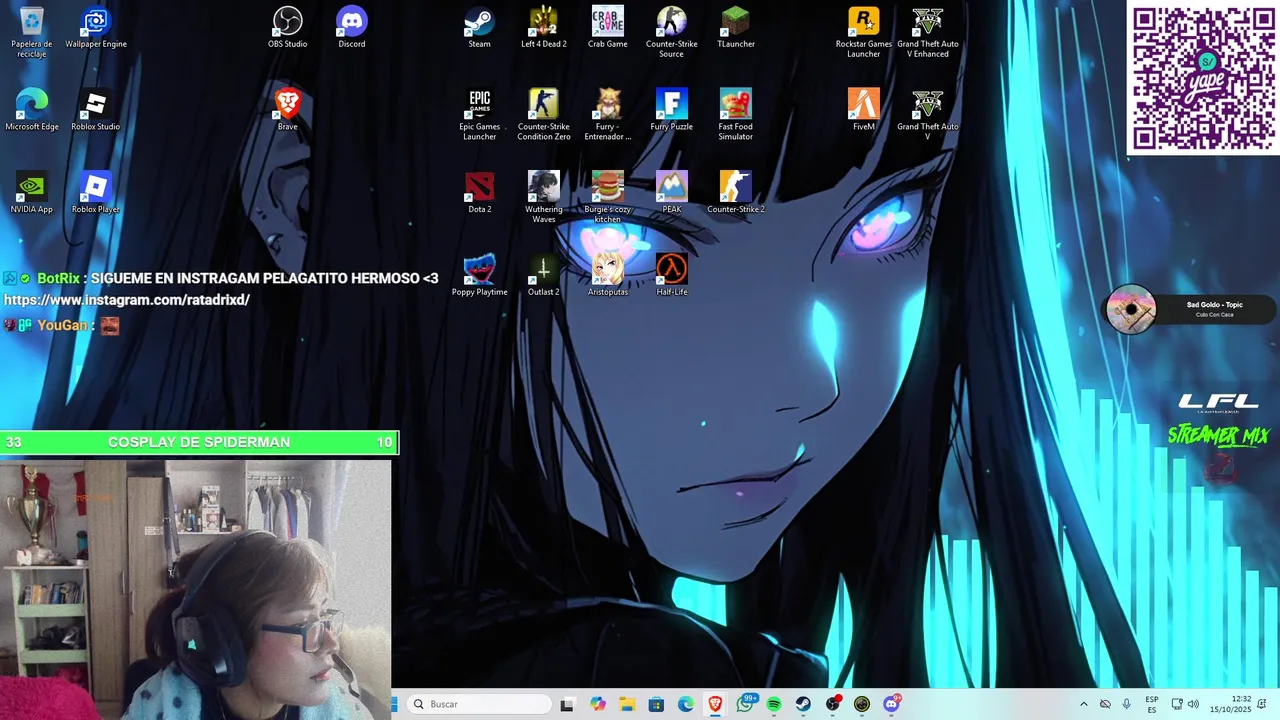The width and height of the screenshot is (1280, 720).
Task: Open the notifications bell in taskbar
Action: 1264,704
